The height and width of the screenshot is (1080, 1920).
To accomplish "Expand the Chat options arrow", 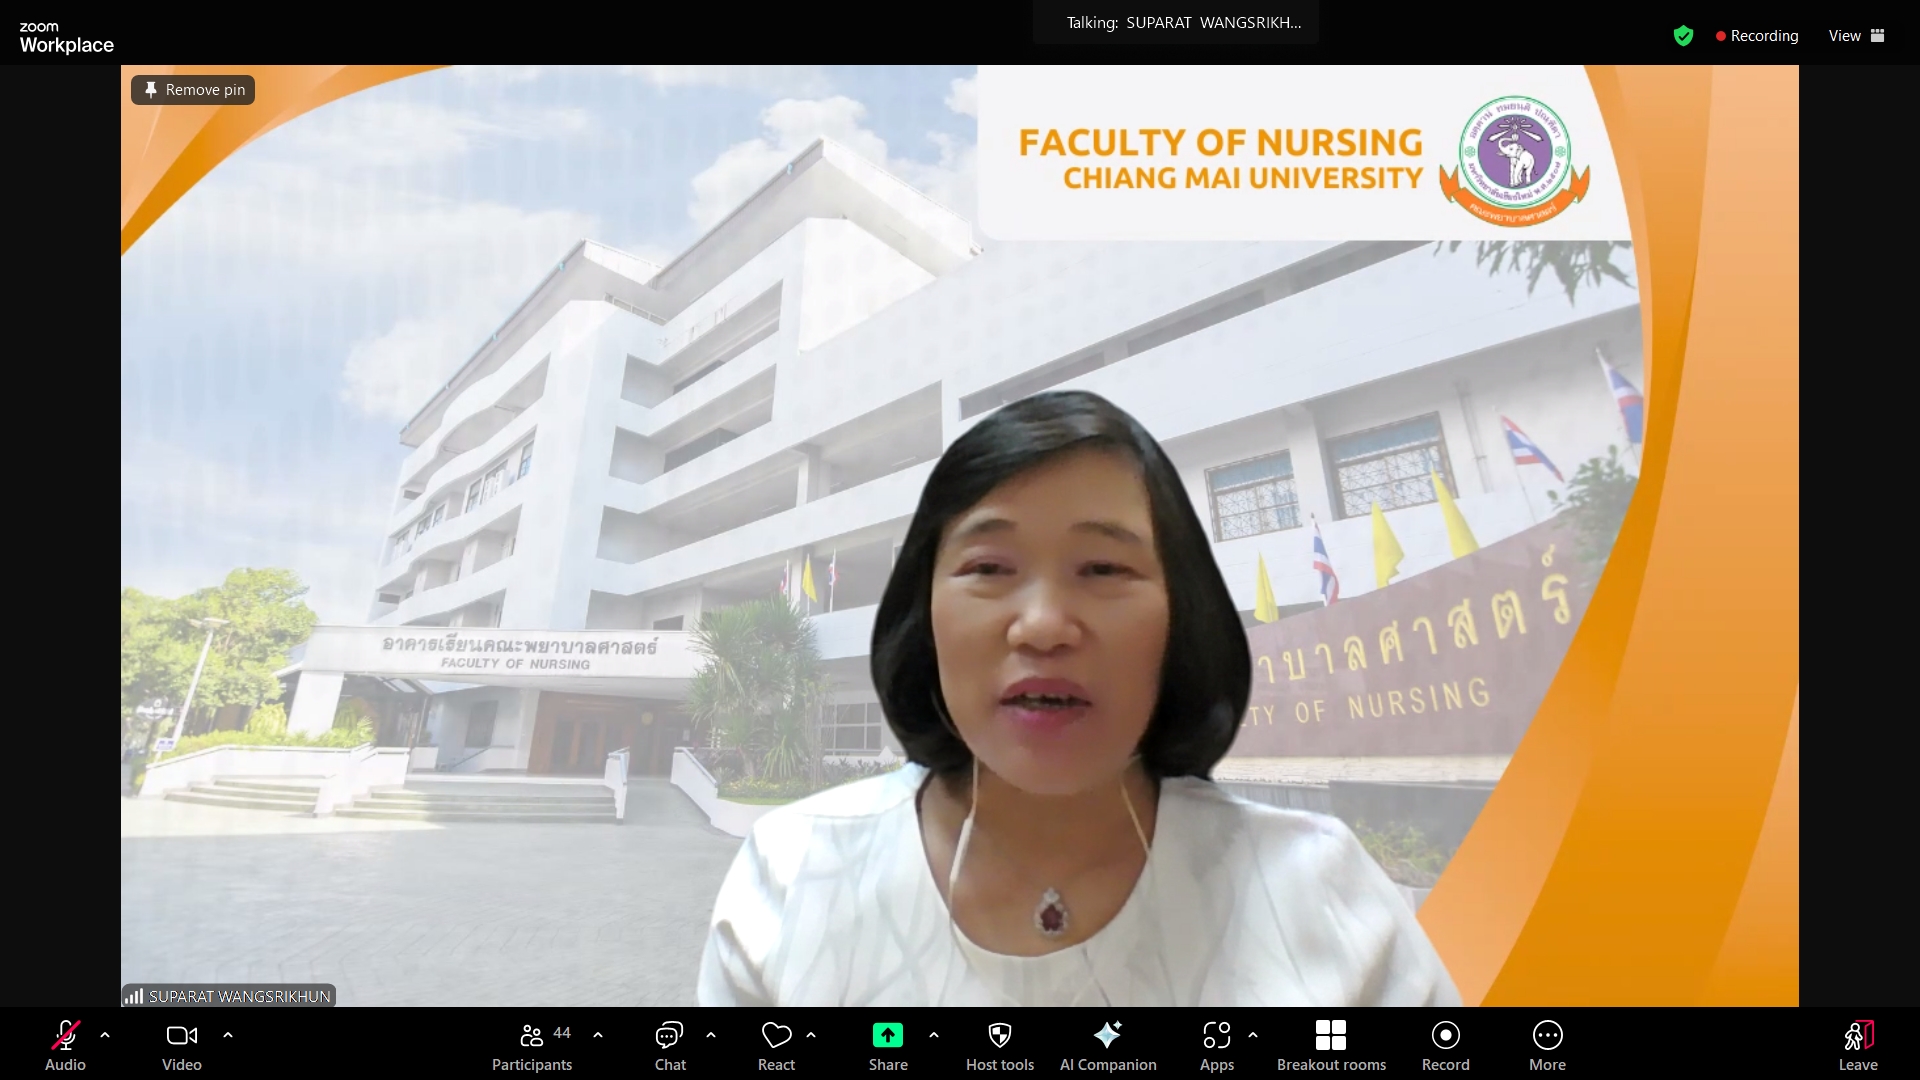I will [x=711, y=1035].
